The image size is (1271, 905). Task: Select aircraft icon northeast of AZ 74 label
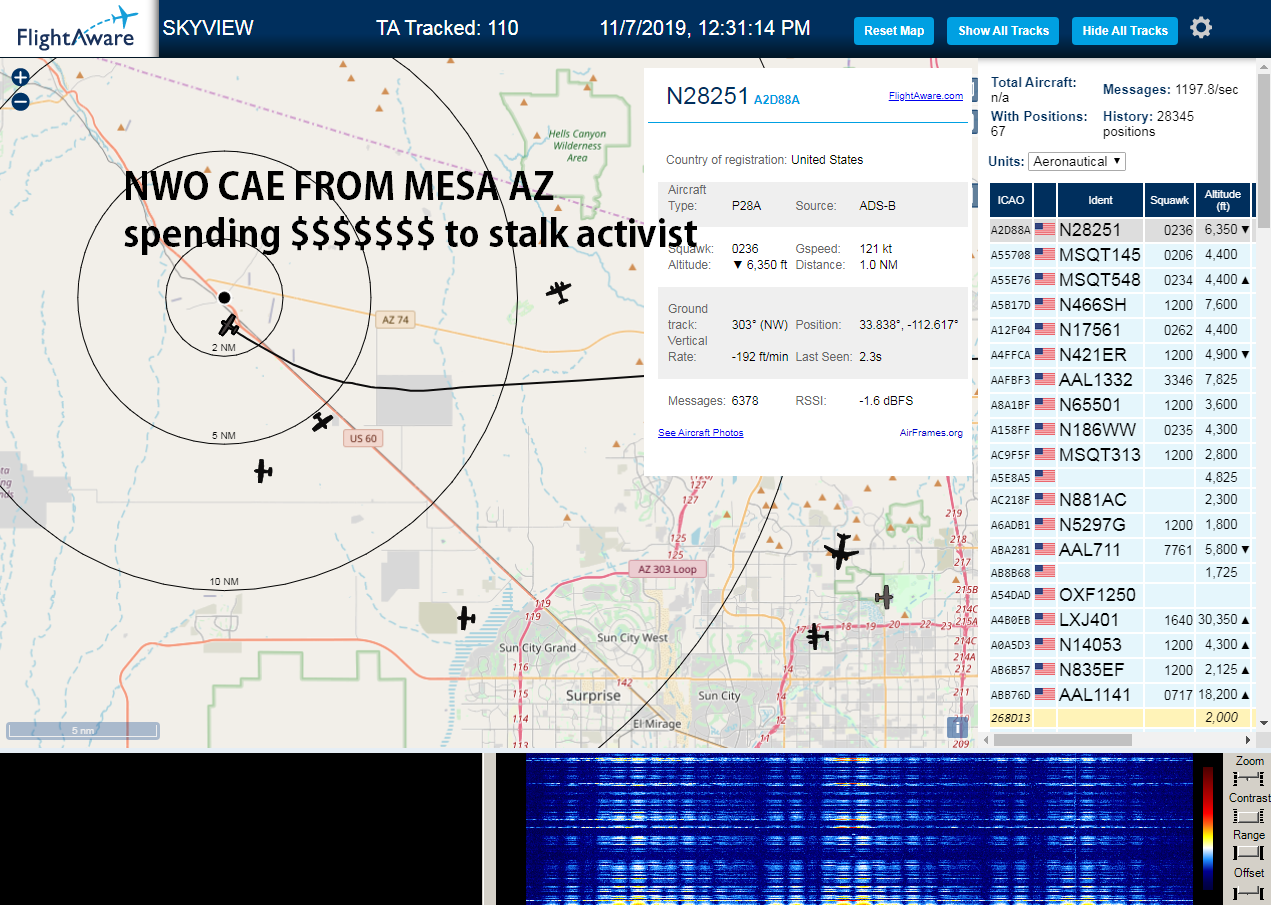click(559, 292)
